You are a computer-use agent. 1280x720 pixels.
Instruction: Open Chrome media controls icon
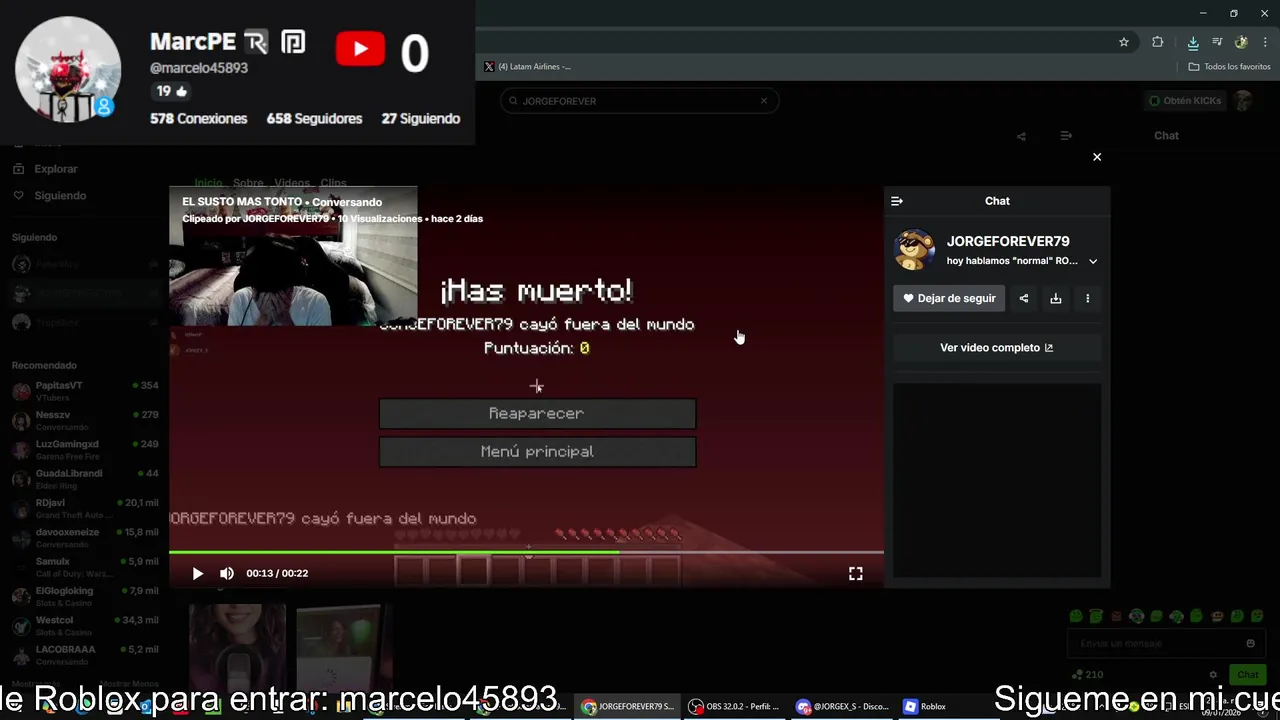[1217, 42]
